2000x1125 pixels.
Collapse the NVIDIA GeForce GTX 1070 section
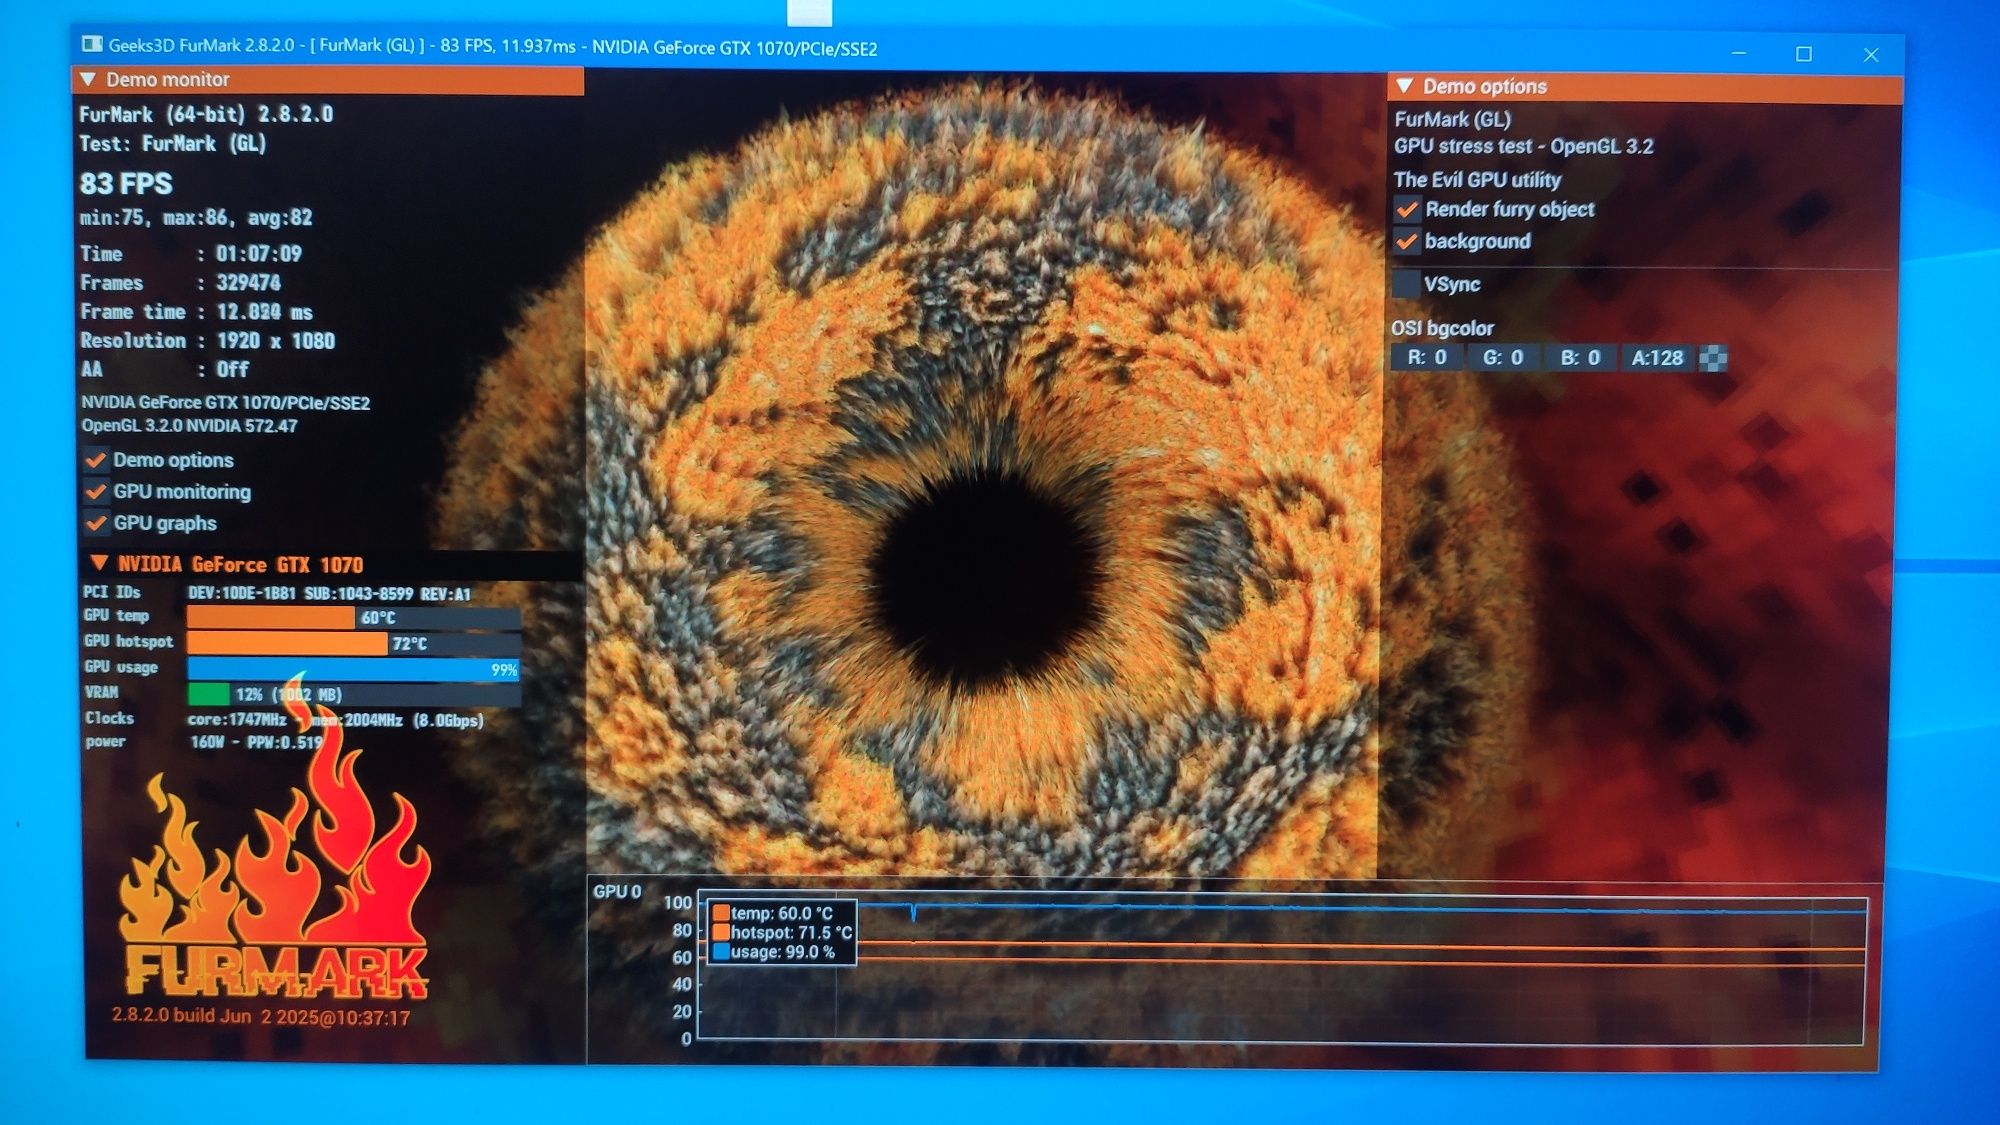tap(99, 563)
